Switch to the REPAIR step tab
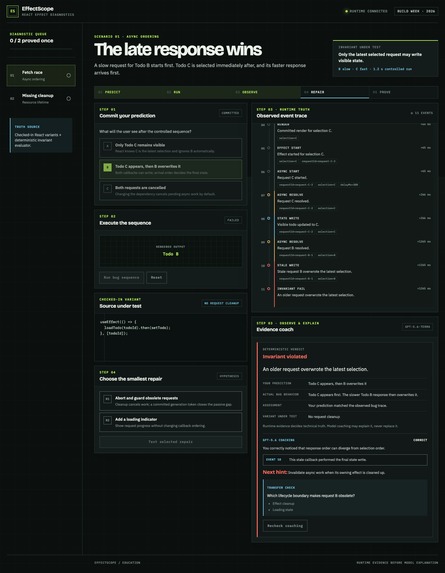The height and width of the screenshot is (573, 445). tap(335, 92)
